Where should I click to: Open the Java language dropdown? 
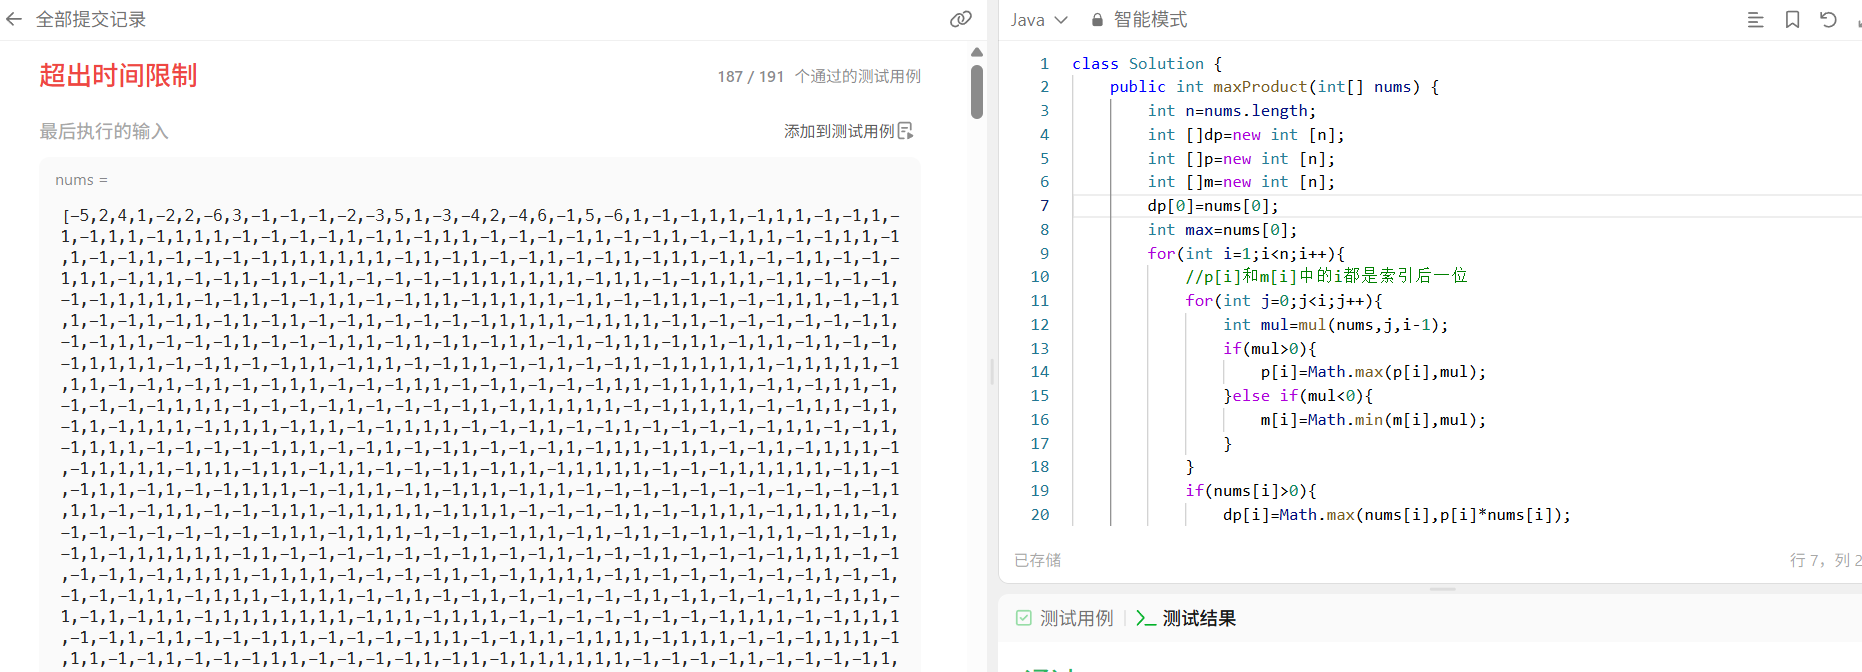pos(1039,19)
